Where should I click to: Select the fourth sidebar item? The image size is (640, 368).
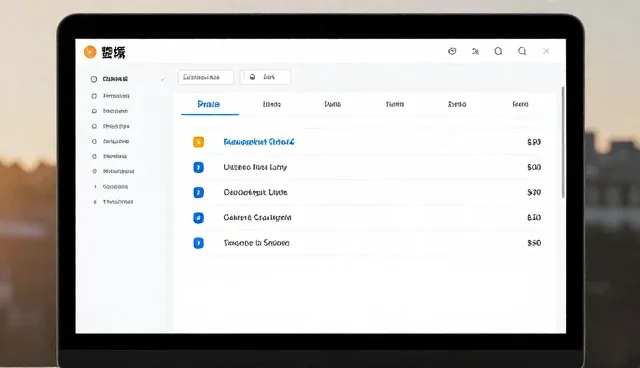pos(116,126)
